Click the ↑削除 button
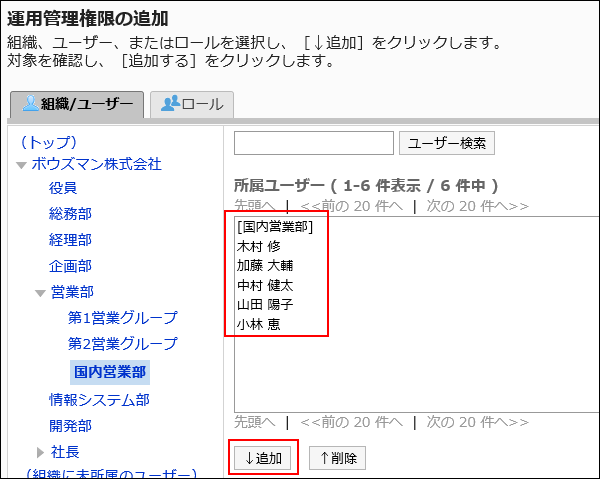Viewport: 600px width, 479px height. pos(338,458)
